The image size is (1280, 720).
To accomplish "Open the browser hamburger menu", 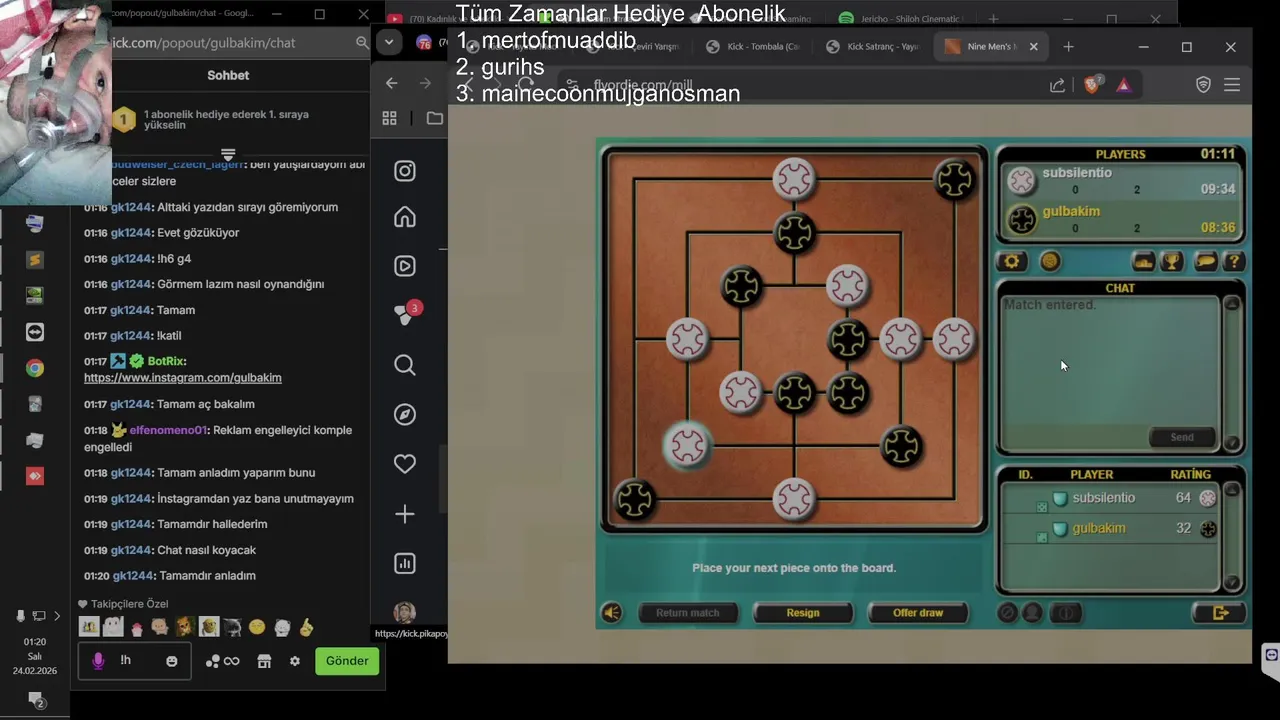I will pyautogui.click(x=1232, y=85).
